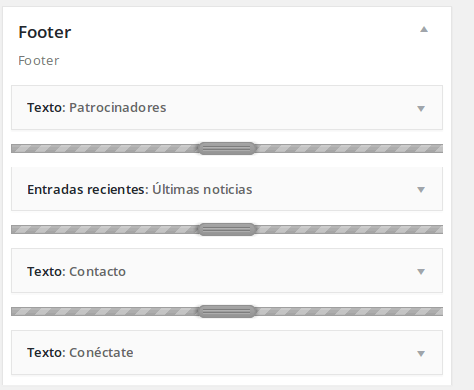Click the gray Footer description text
Viewport: 474px width, 390px height.
click(x=39, y=61)
